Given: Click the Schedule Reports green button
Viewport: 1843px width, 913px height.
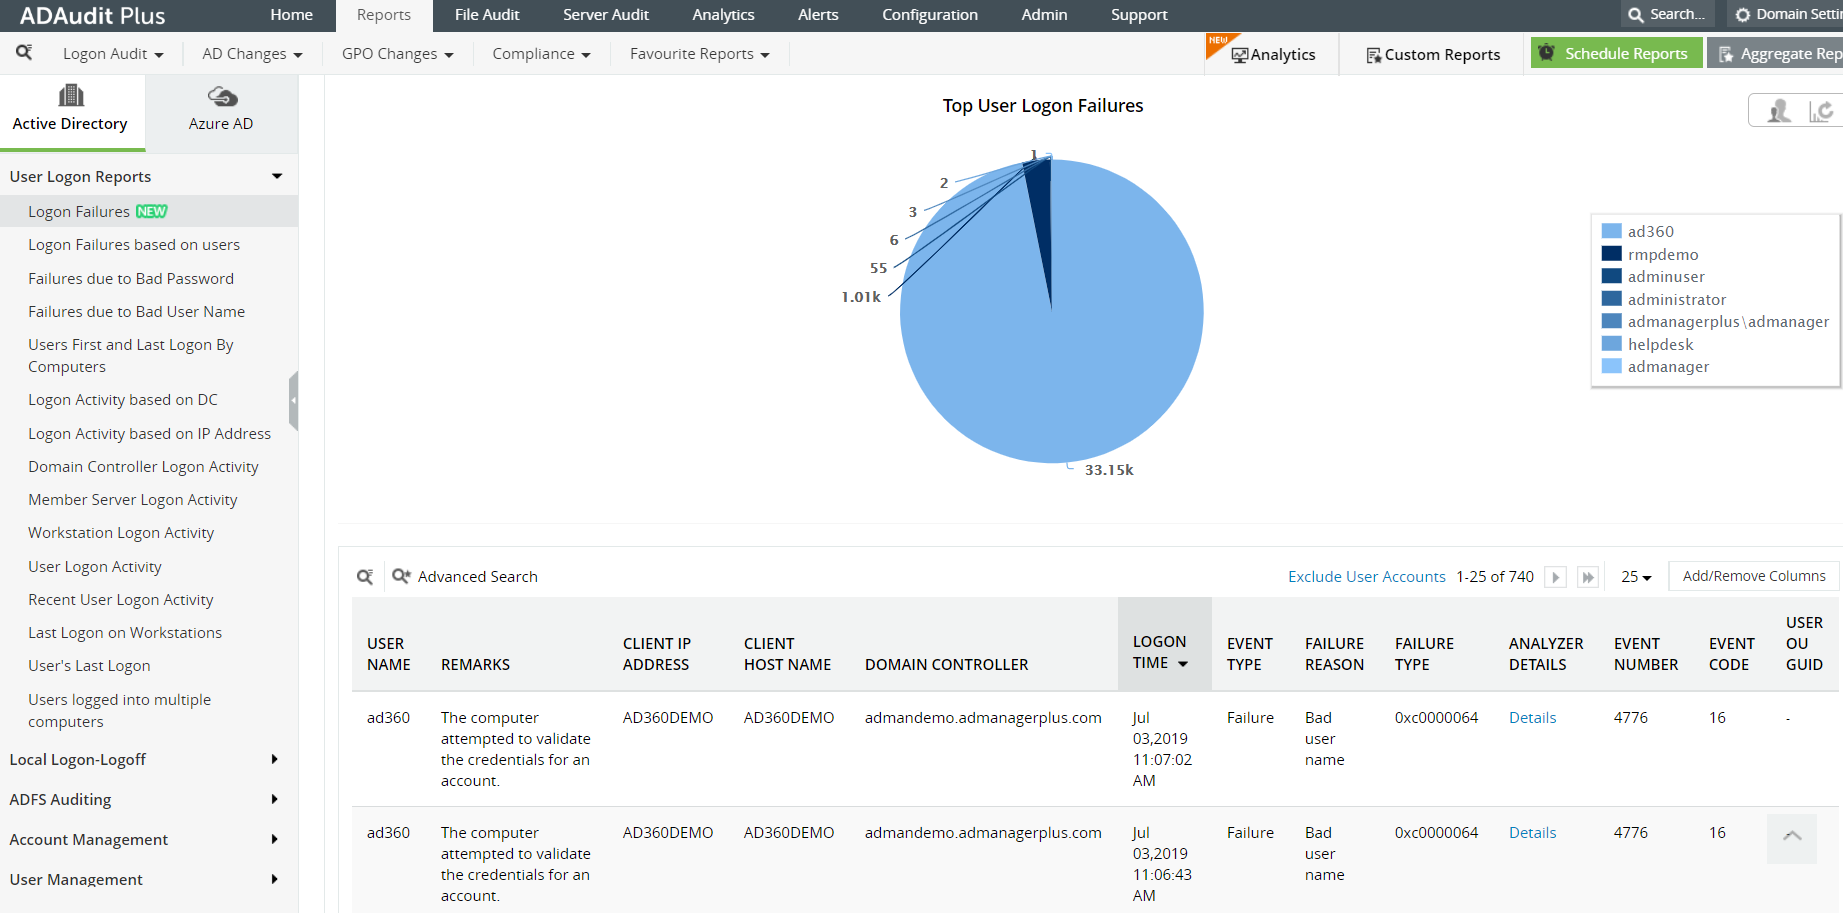Looking at the screenshot, I should tap(1616, 51).
